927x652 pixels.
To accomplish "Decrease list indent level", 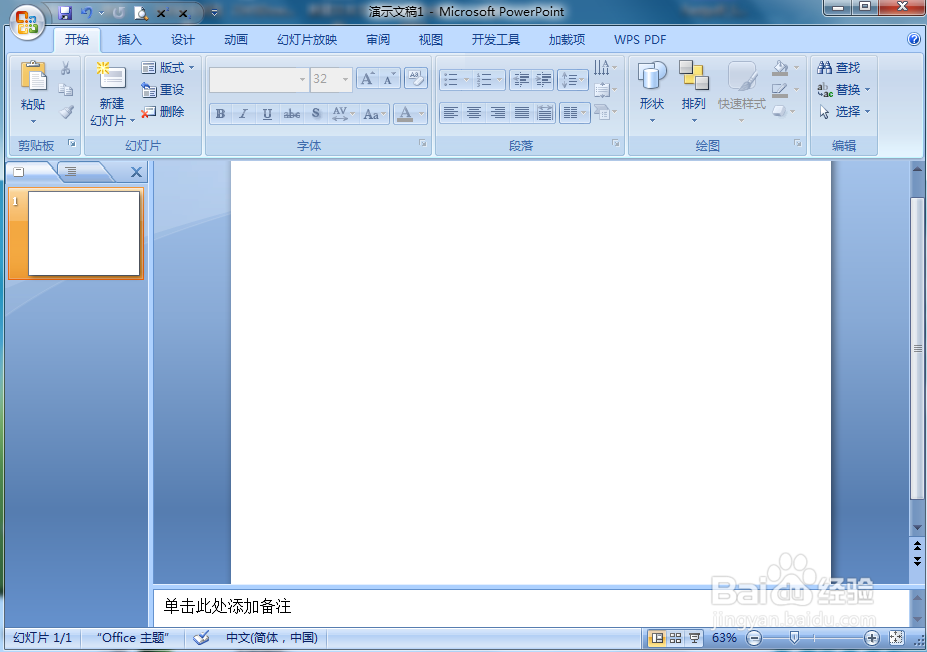I will click(x=520, y=79).
